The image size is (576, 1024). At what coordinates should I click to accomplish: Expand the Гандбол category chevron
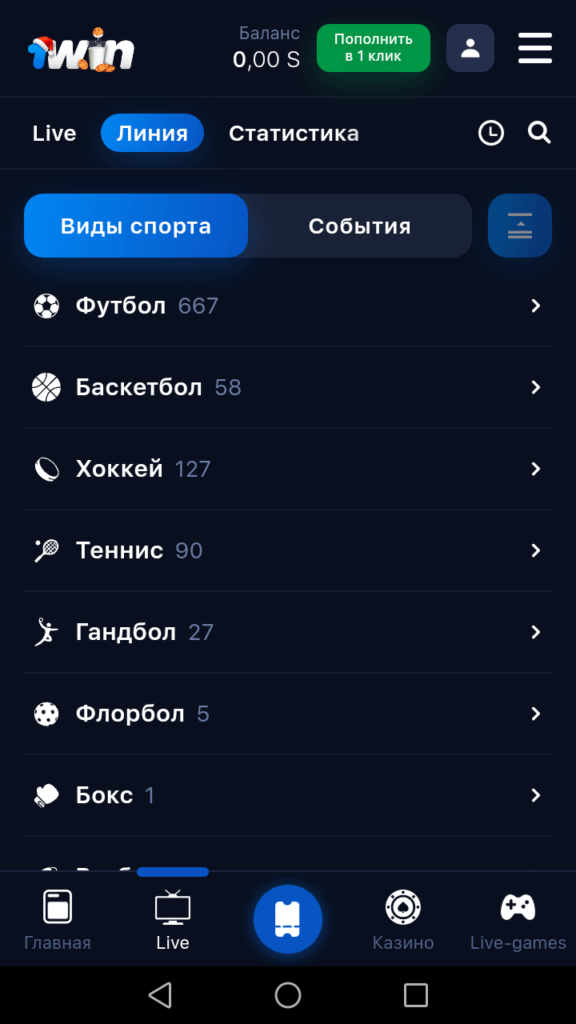pyautogui.click(x=536, y=632)
